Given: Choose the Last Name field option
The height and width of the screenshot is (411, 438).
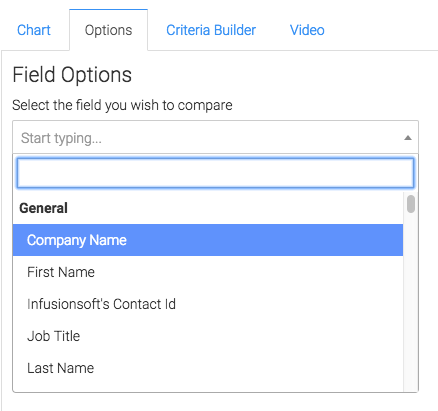Looking at the screenshot, I should pyautogui.click(x=208, y=368).
